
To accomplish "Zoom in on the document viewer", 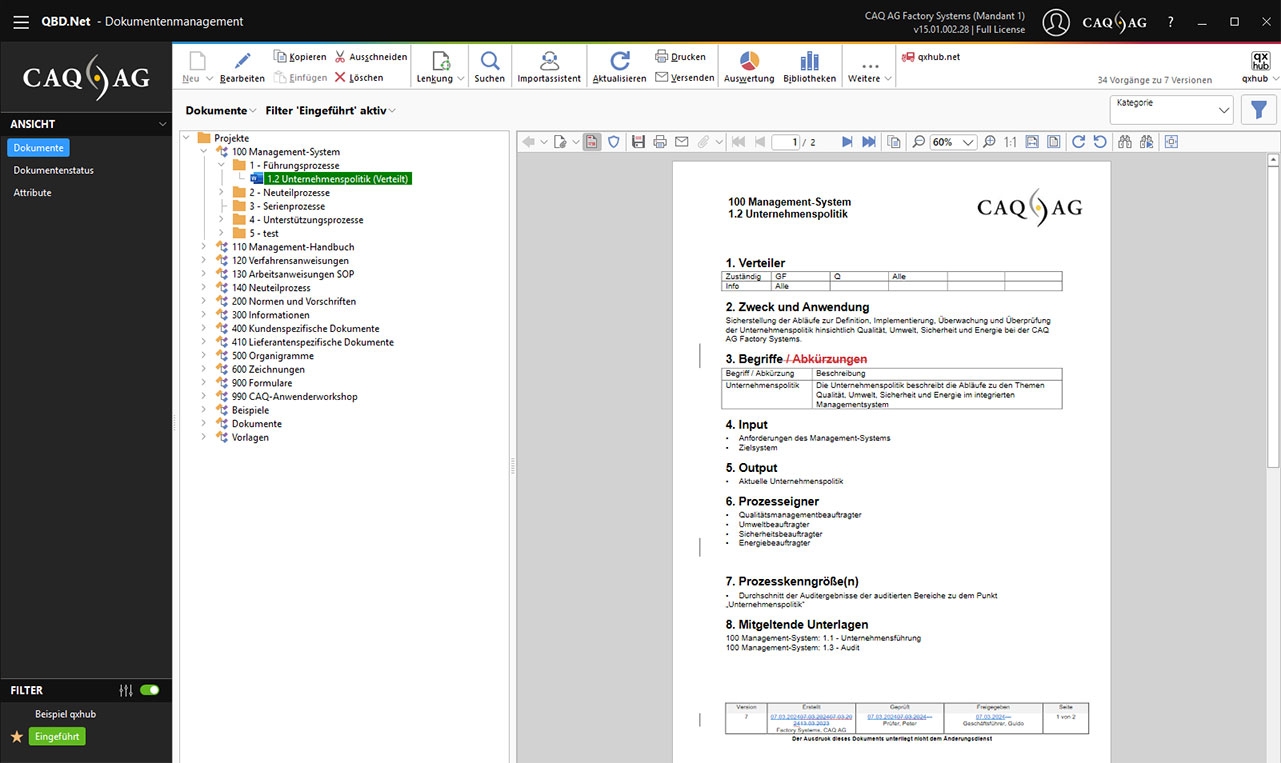I will pyautogui.click(x=989, y=142).
